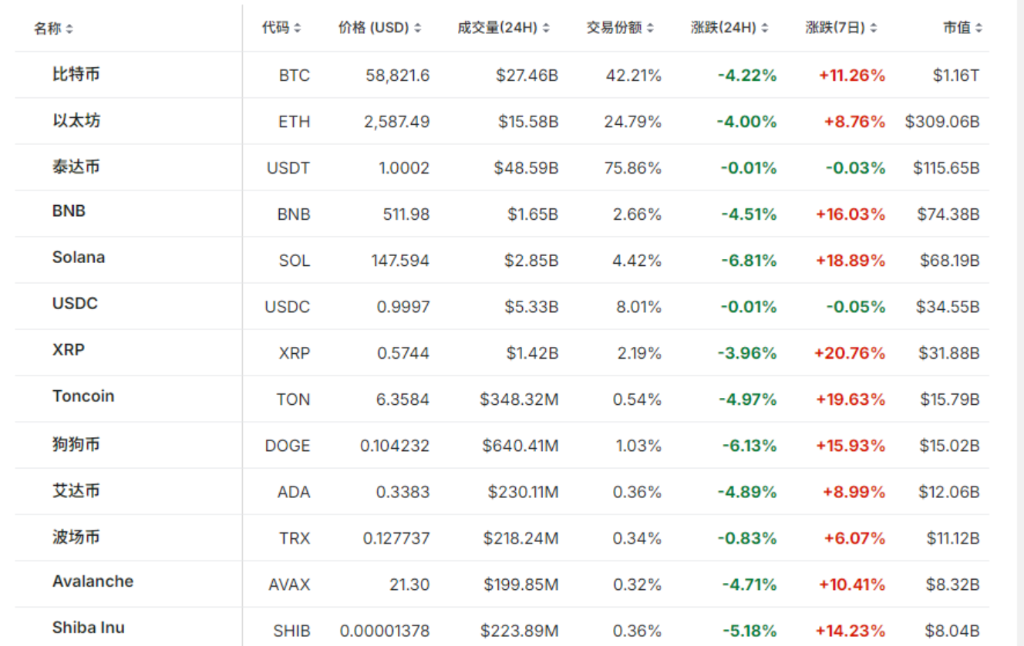
Task: Click the 交易份额 header label
Action: (615, 28)
